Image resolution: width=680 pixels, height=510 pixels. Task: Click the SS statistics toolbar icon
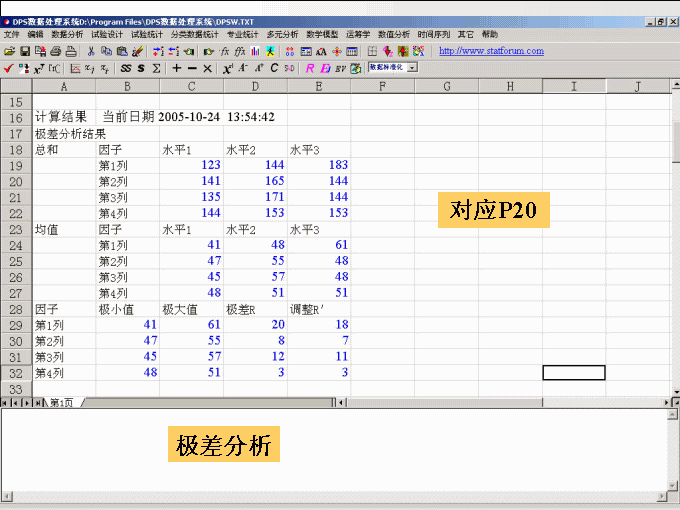[126, 68]
